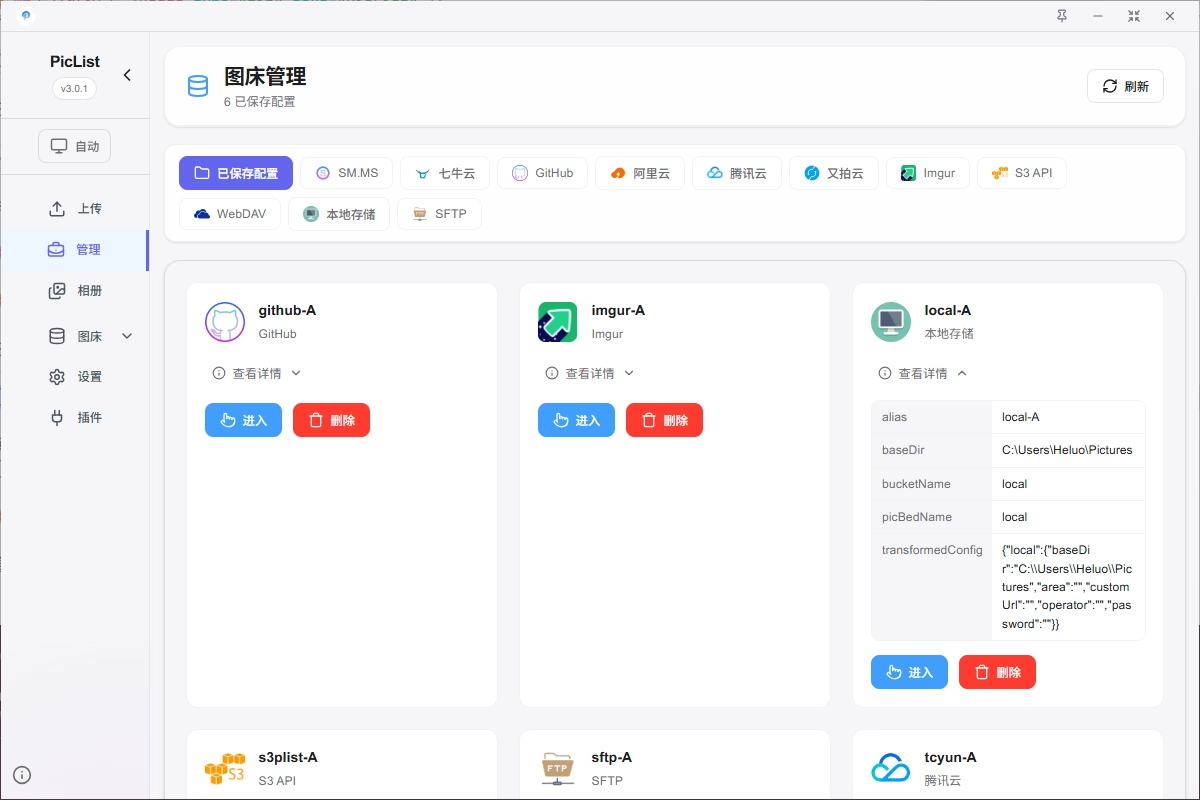Click the s3plist-A card title

point(288,758)
